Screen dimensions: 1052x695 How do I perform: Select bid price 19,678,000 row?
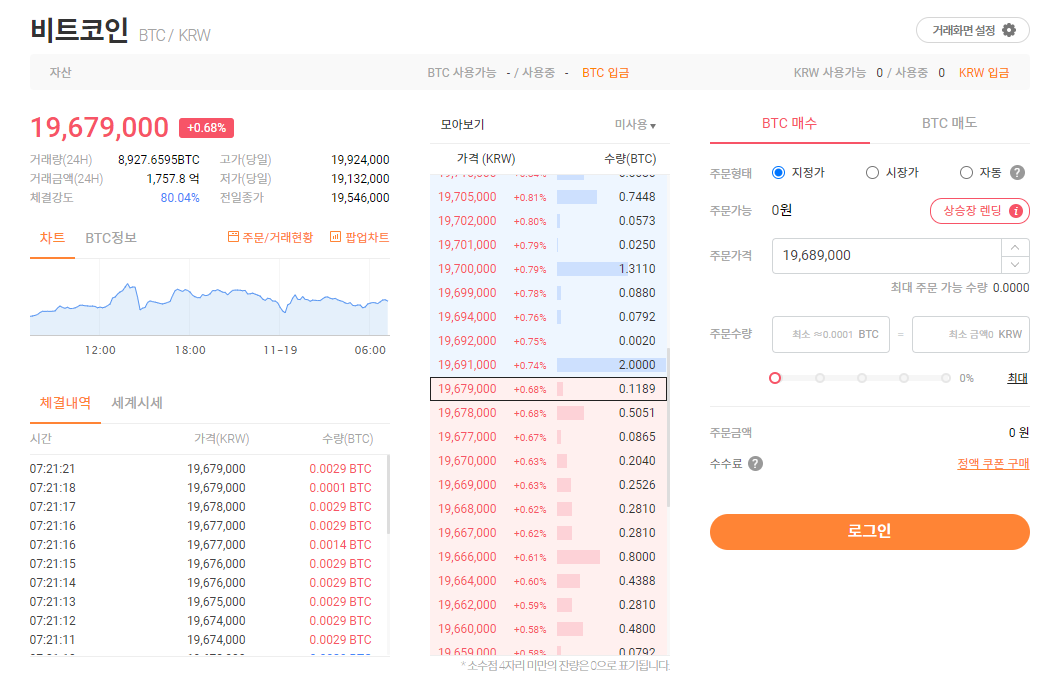[548, 413]
